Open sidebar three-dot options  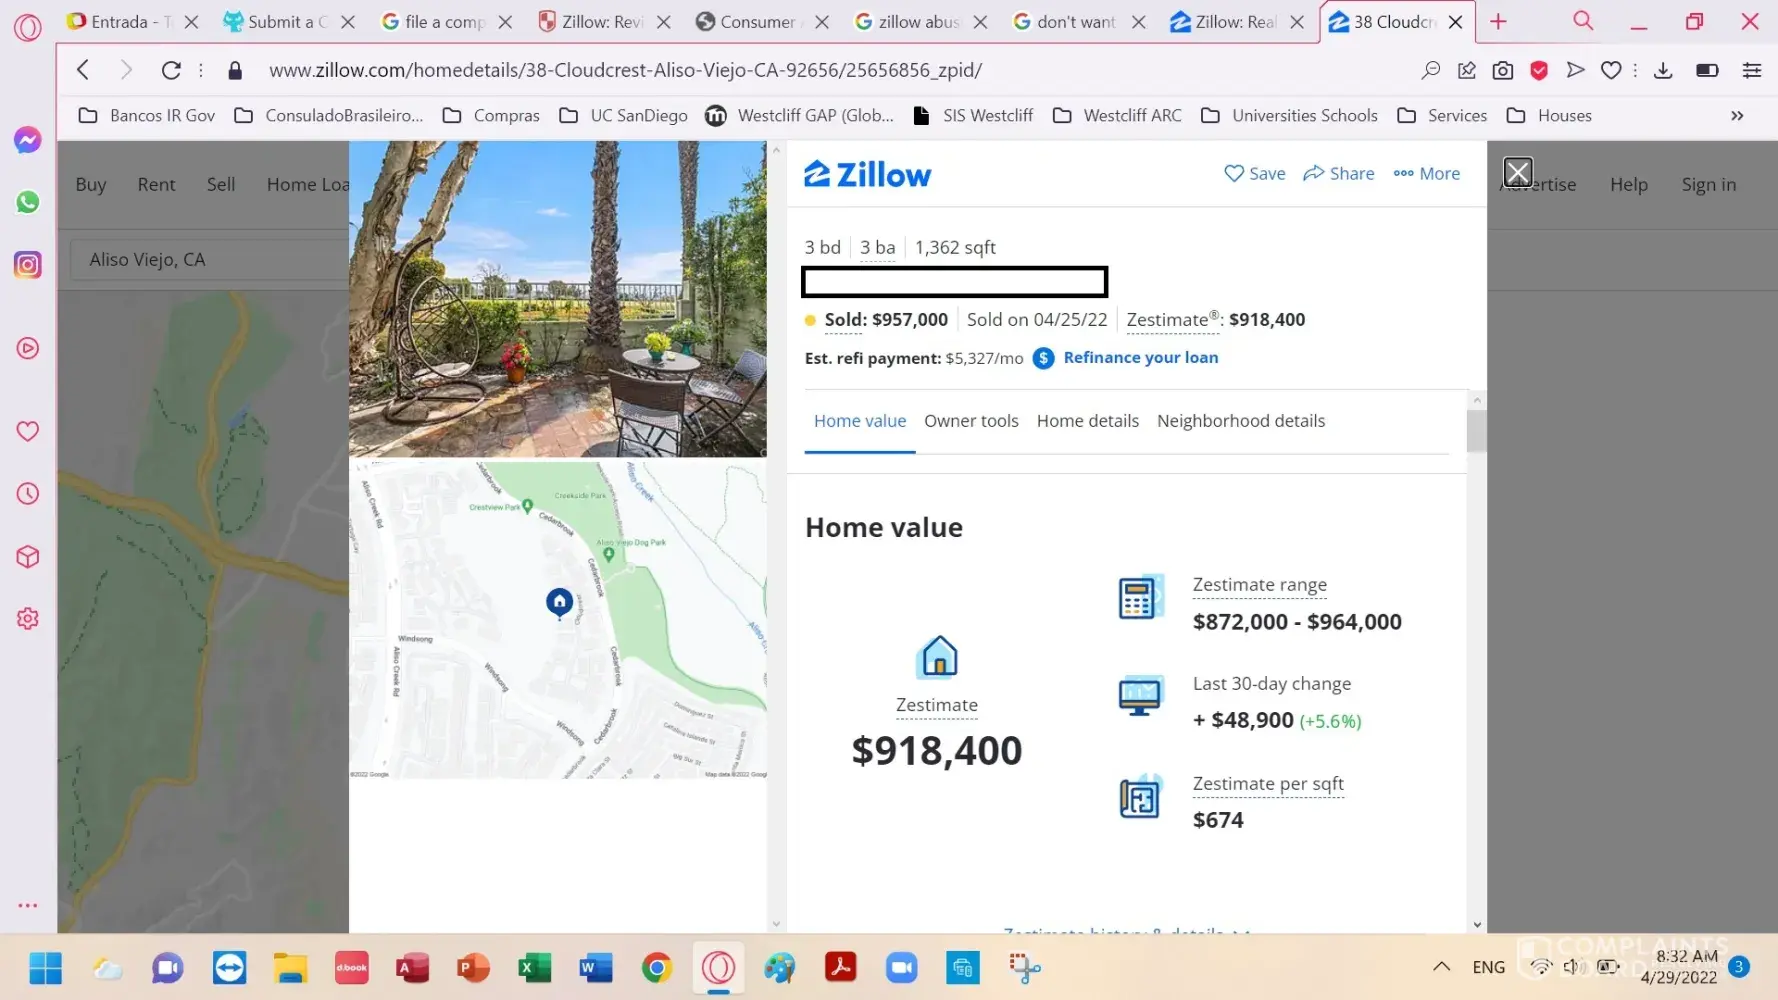click(28, 905)
